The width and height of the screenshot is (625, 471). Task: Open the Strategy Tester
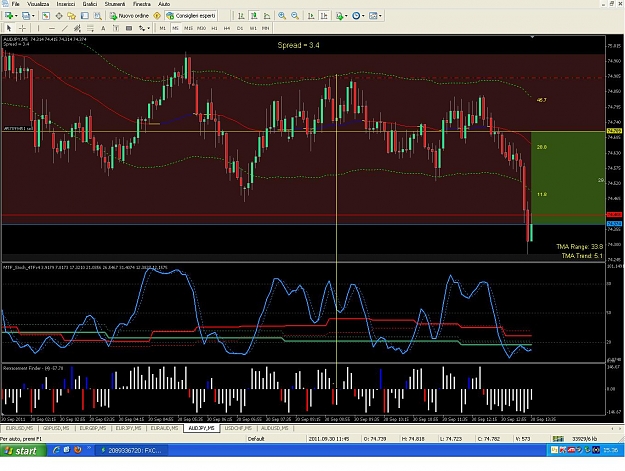tap(98, 16)
